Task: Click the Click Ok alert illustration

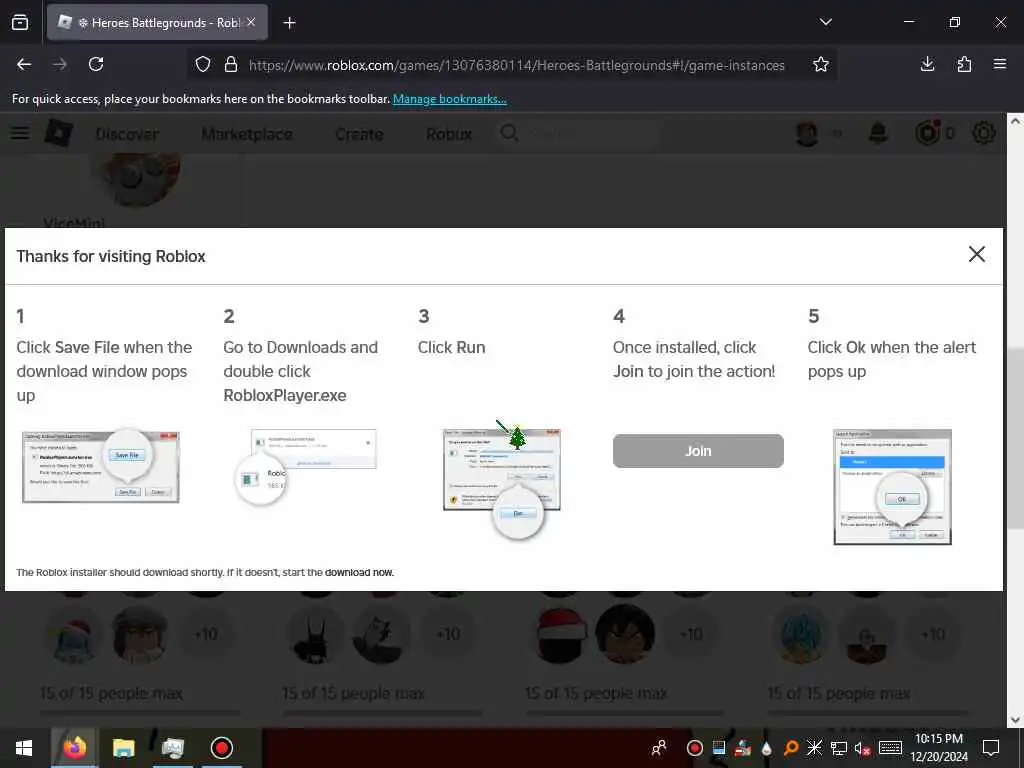Action: pyautogui.click(x=892, y=487)
